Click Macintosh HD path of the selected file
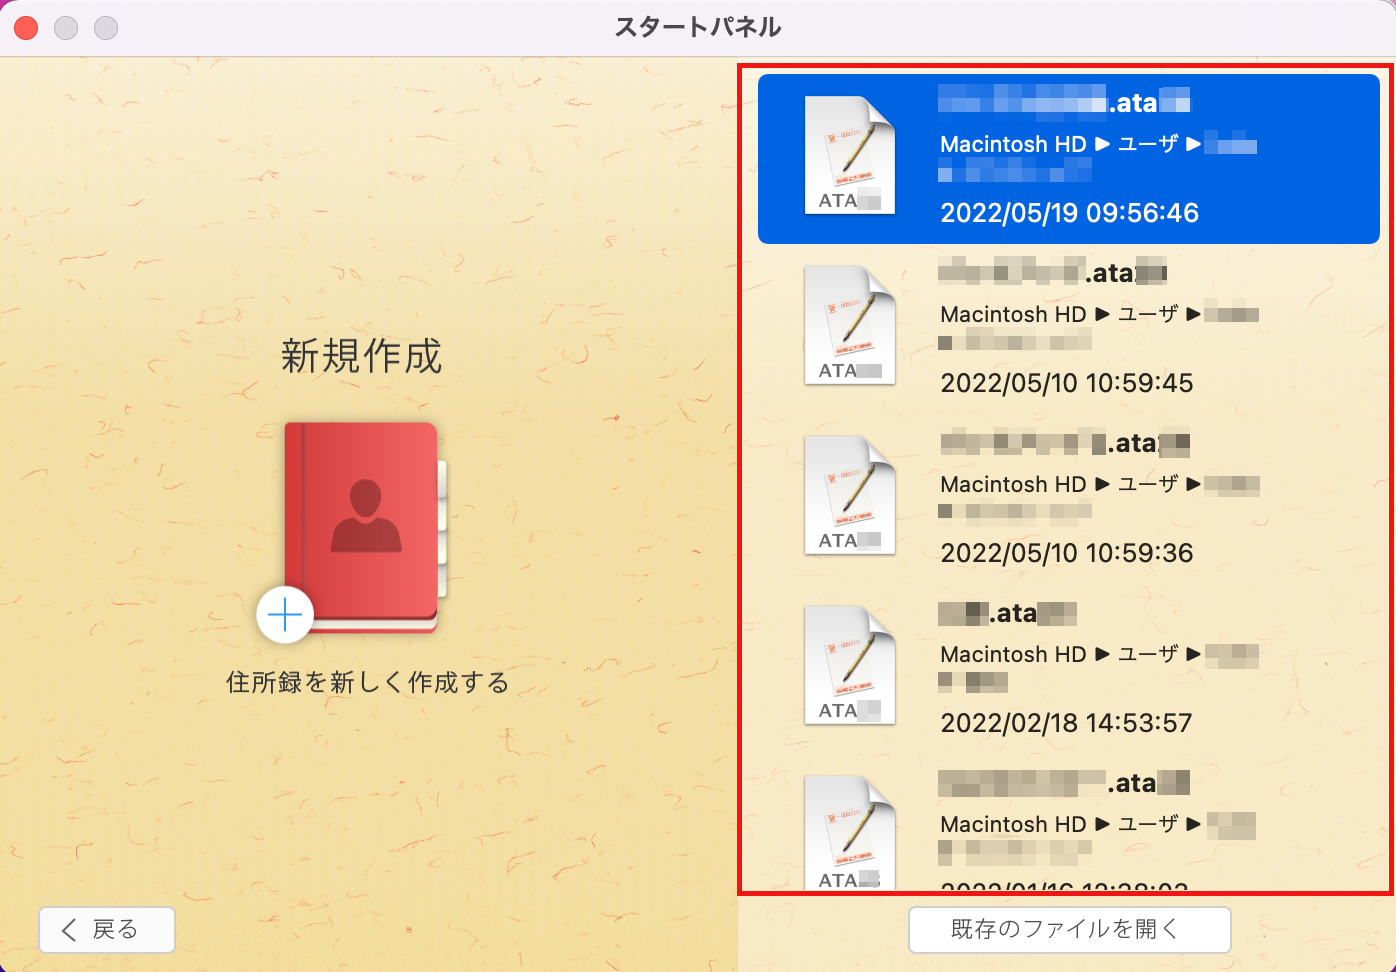The image size is (1396, 972). (x=1012, y=145)
